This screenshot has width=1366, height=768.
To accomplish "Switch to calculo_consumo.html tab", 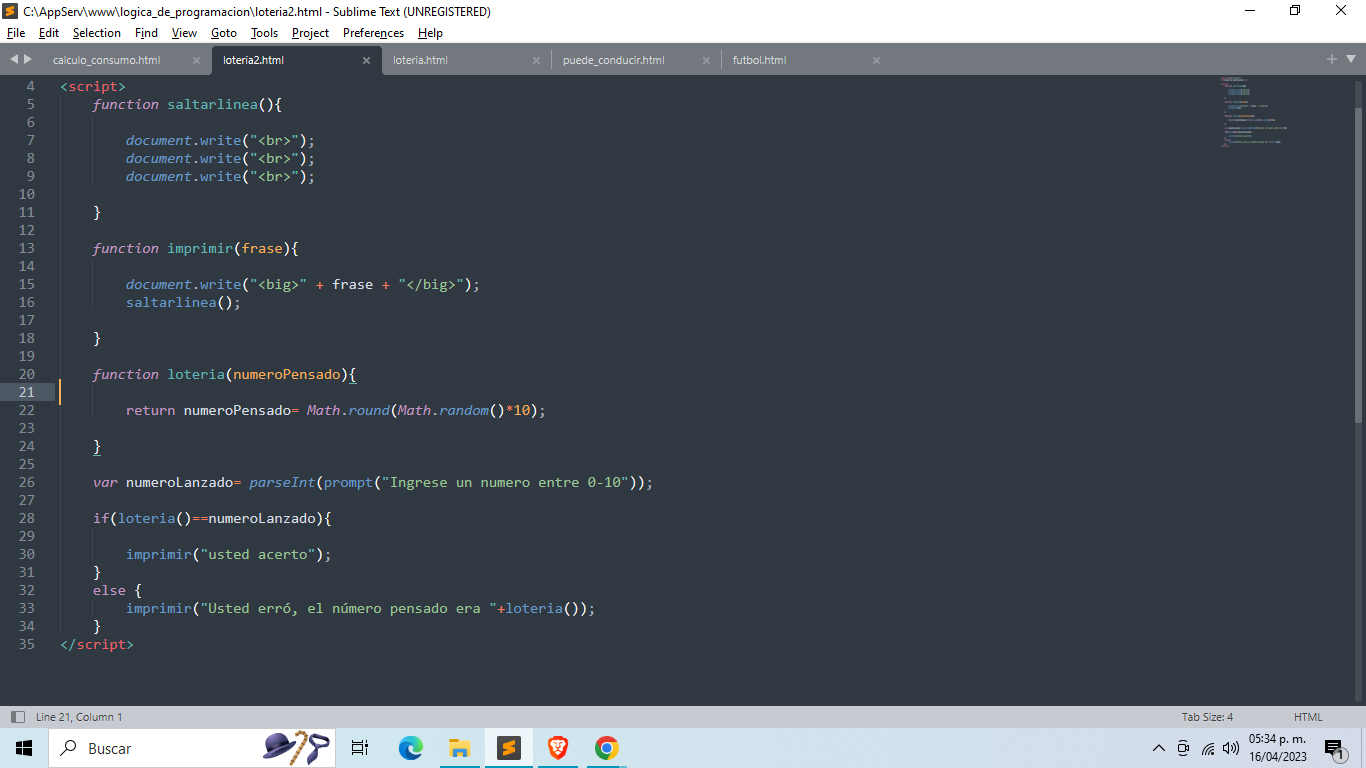I will (107, 60).
